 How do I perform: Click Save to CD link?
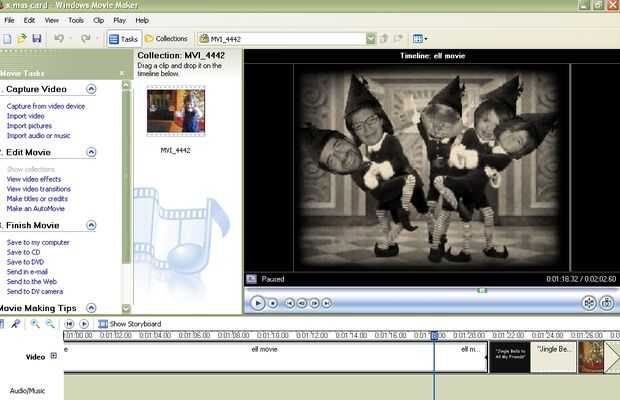(23, 252)
